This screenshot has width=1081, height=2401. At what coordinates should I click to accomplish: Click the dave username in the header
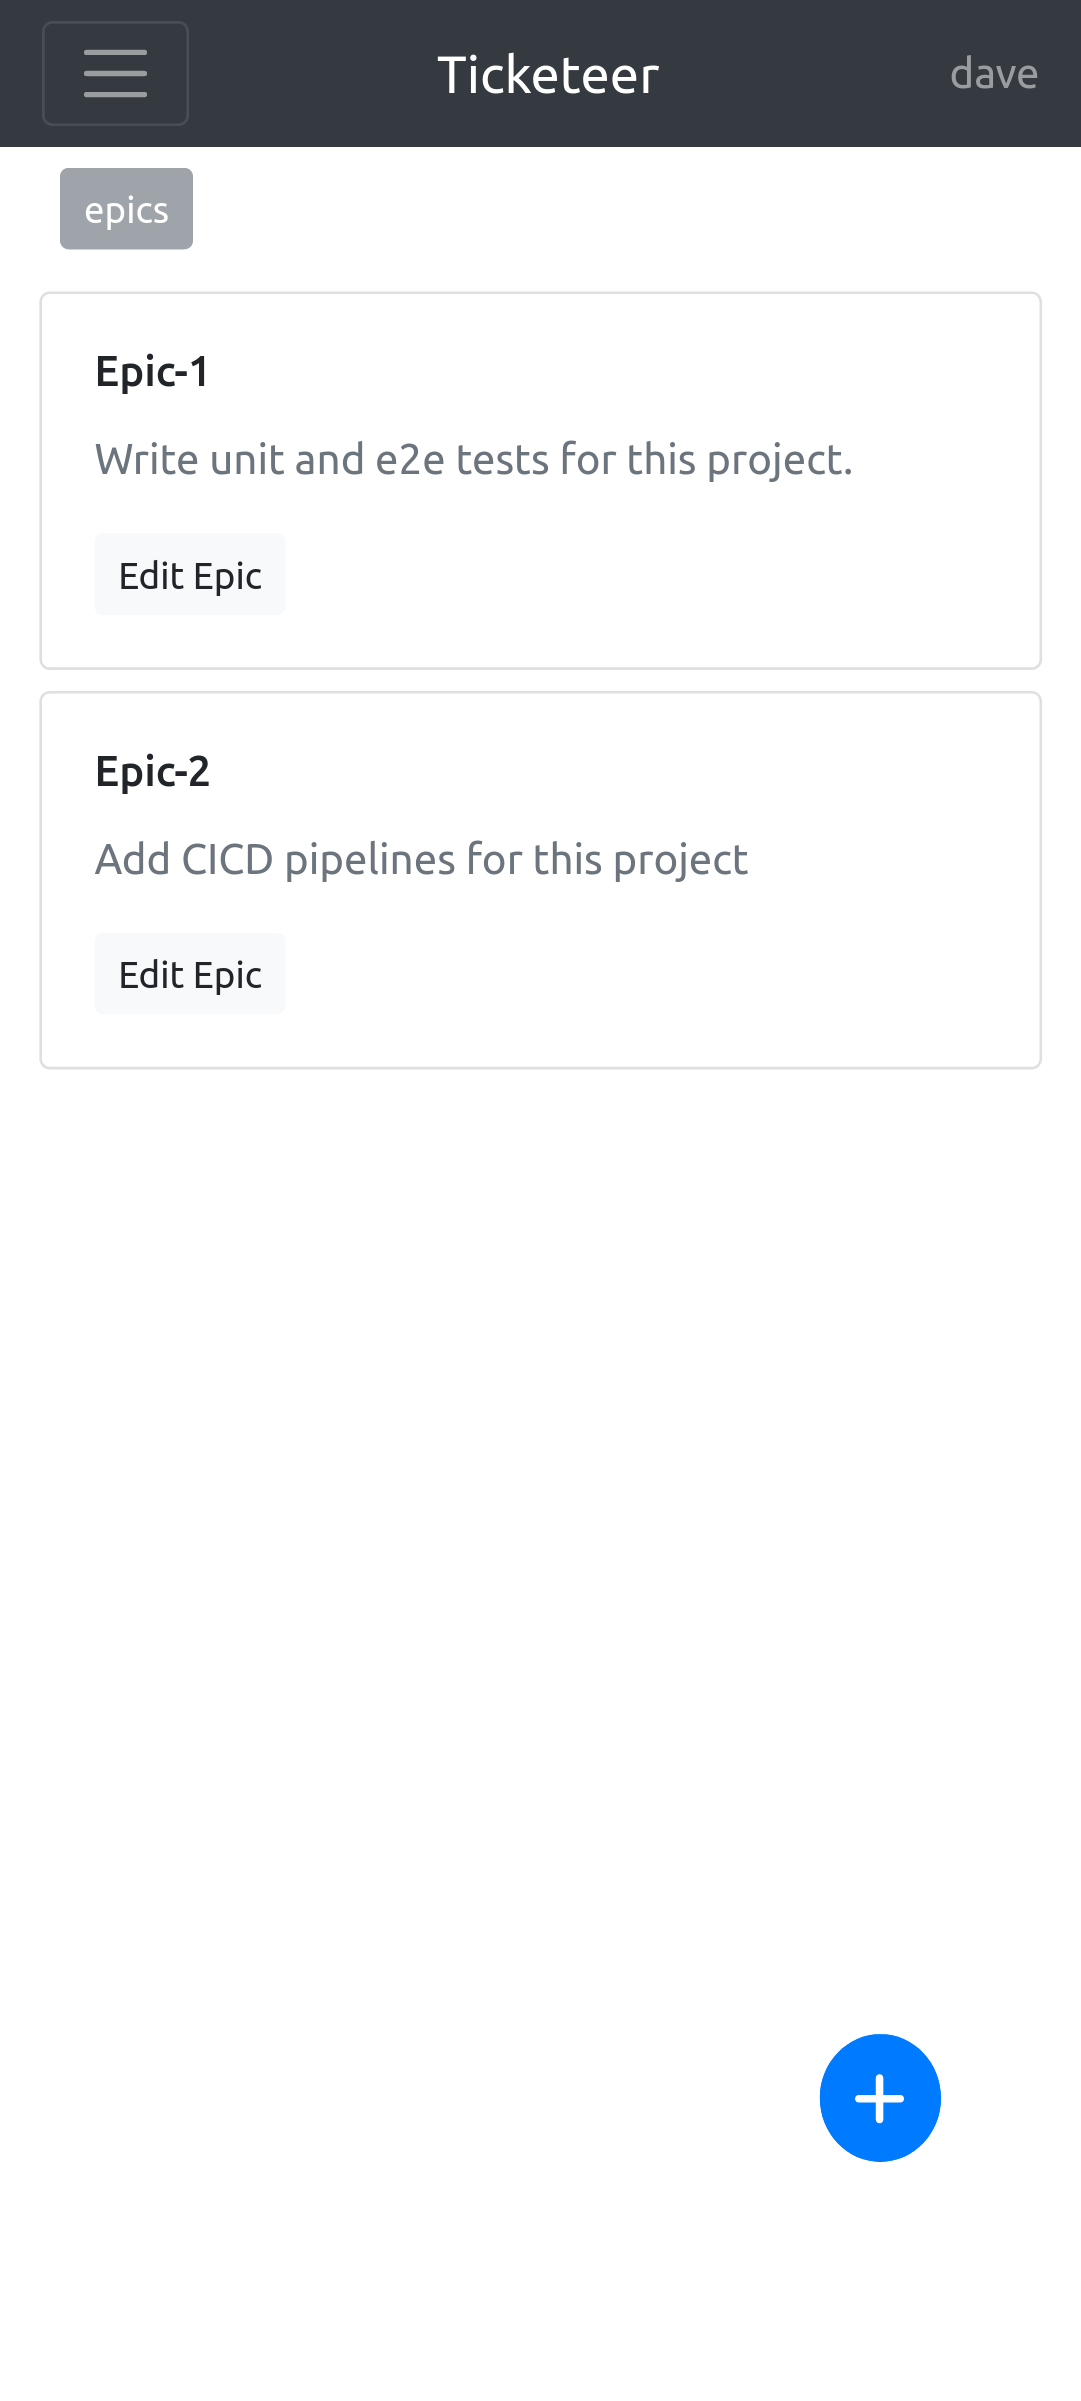click(993, 73)
